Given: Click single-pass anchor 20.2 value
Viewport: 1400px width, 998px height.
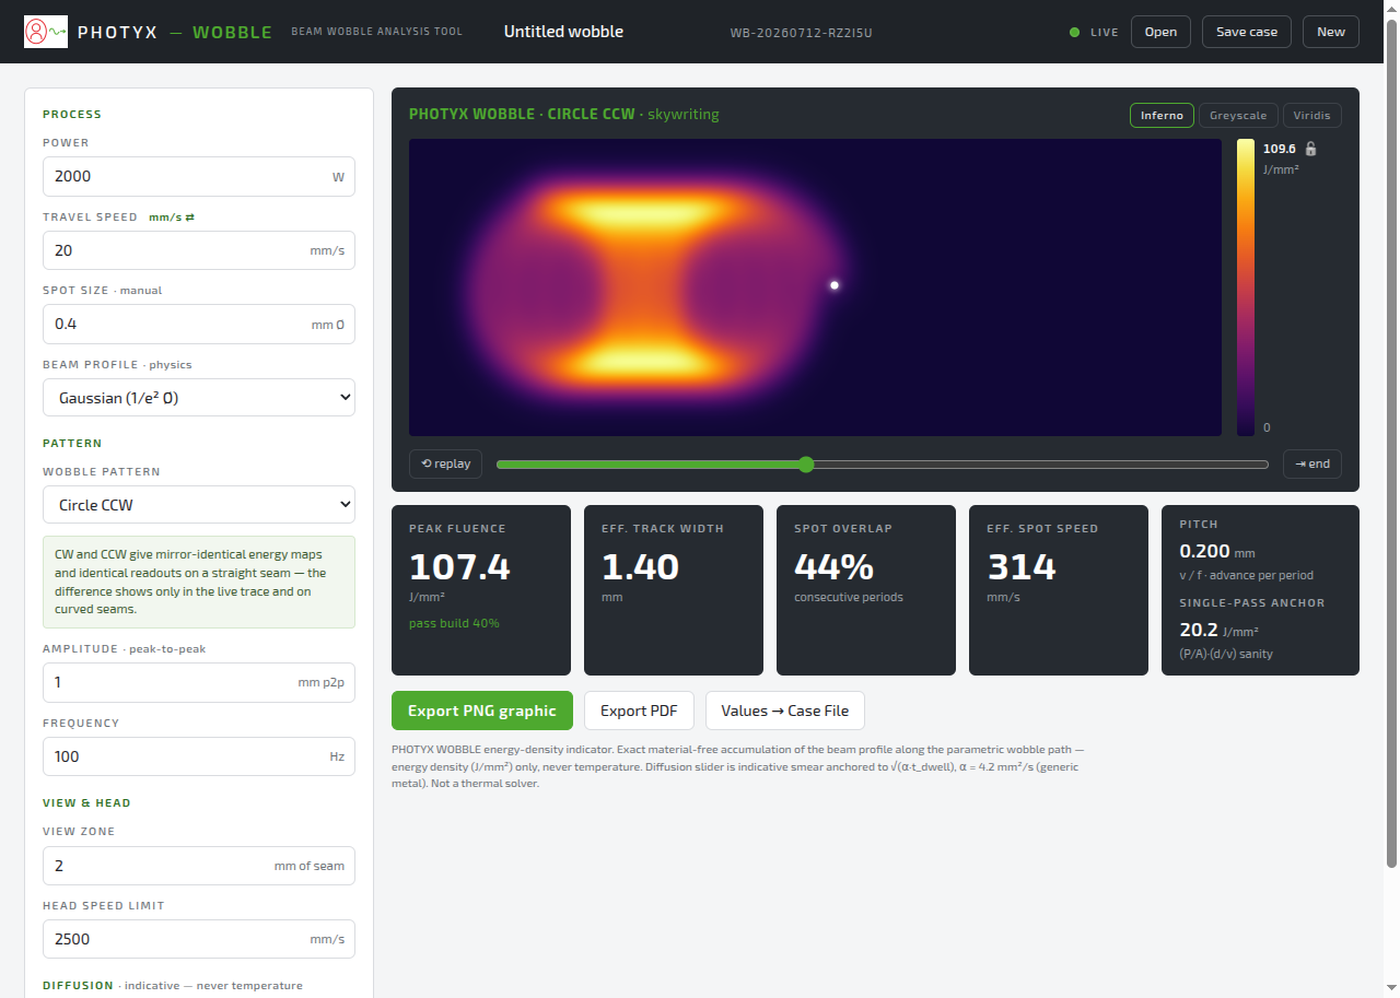Looking at the screenshot, I should (x=1218, y=630).
